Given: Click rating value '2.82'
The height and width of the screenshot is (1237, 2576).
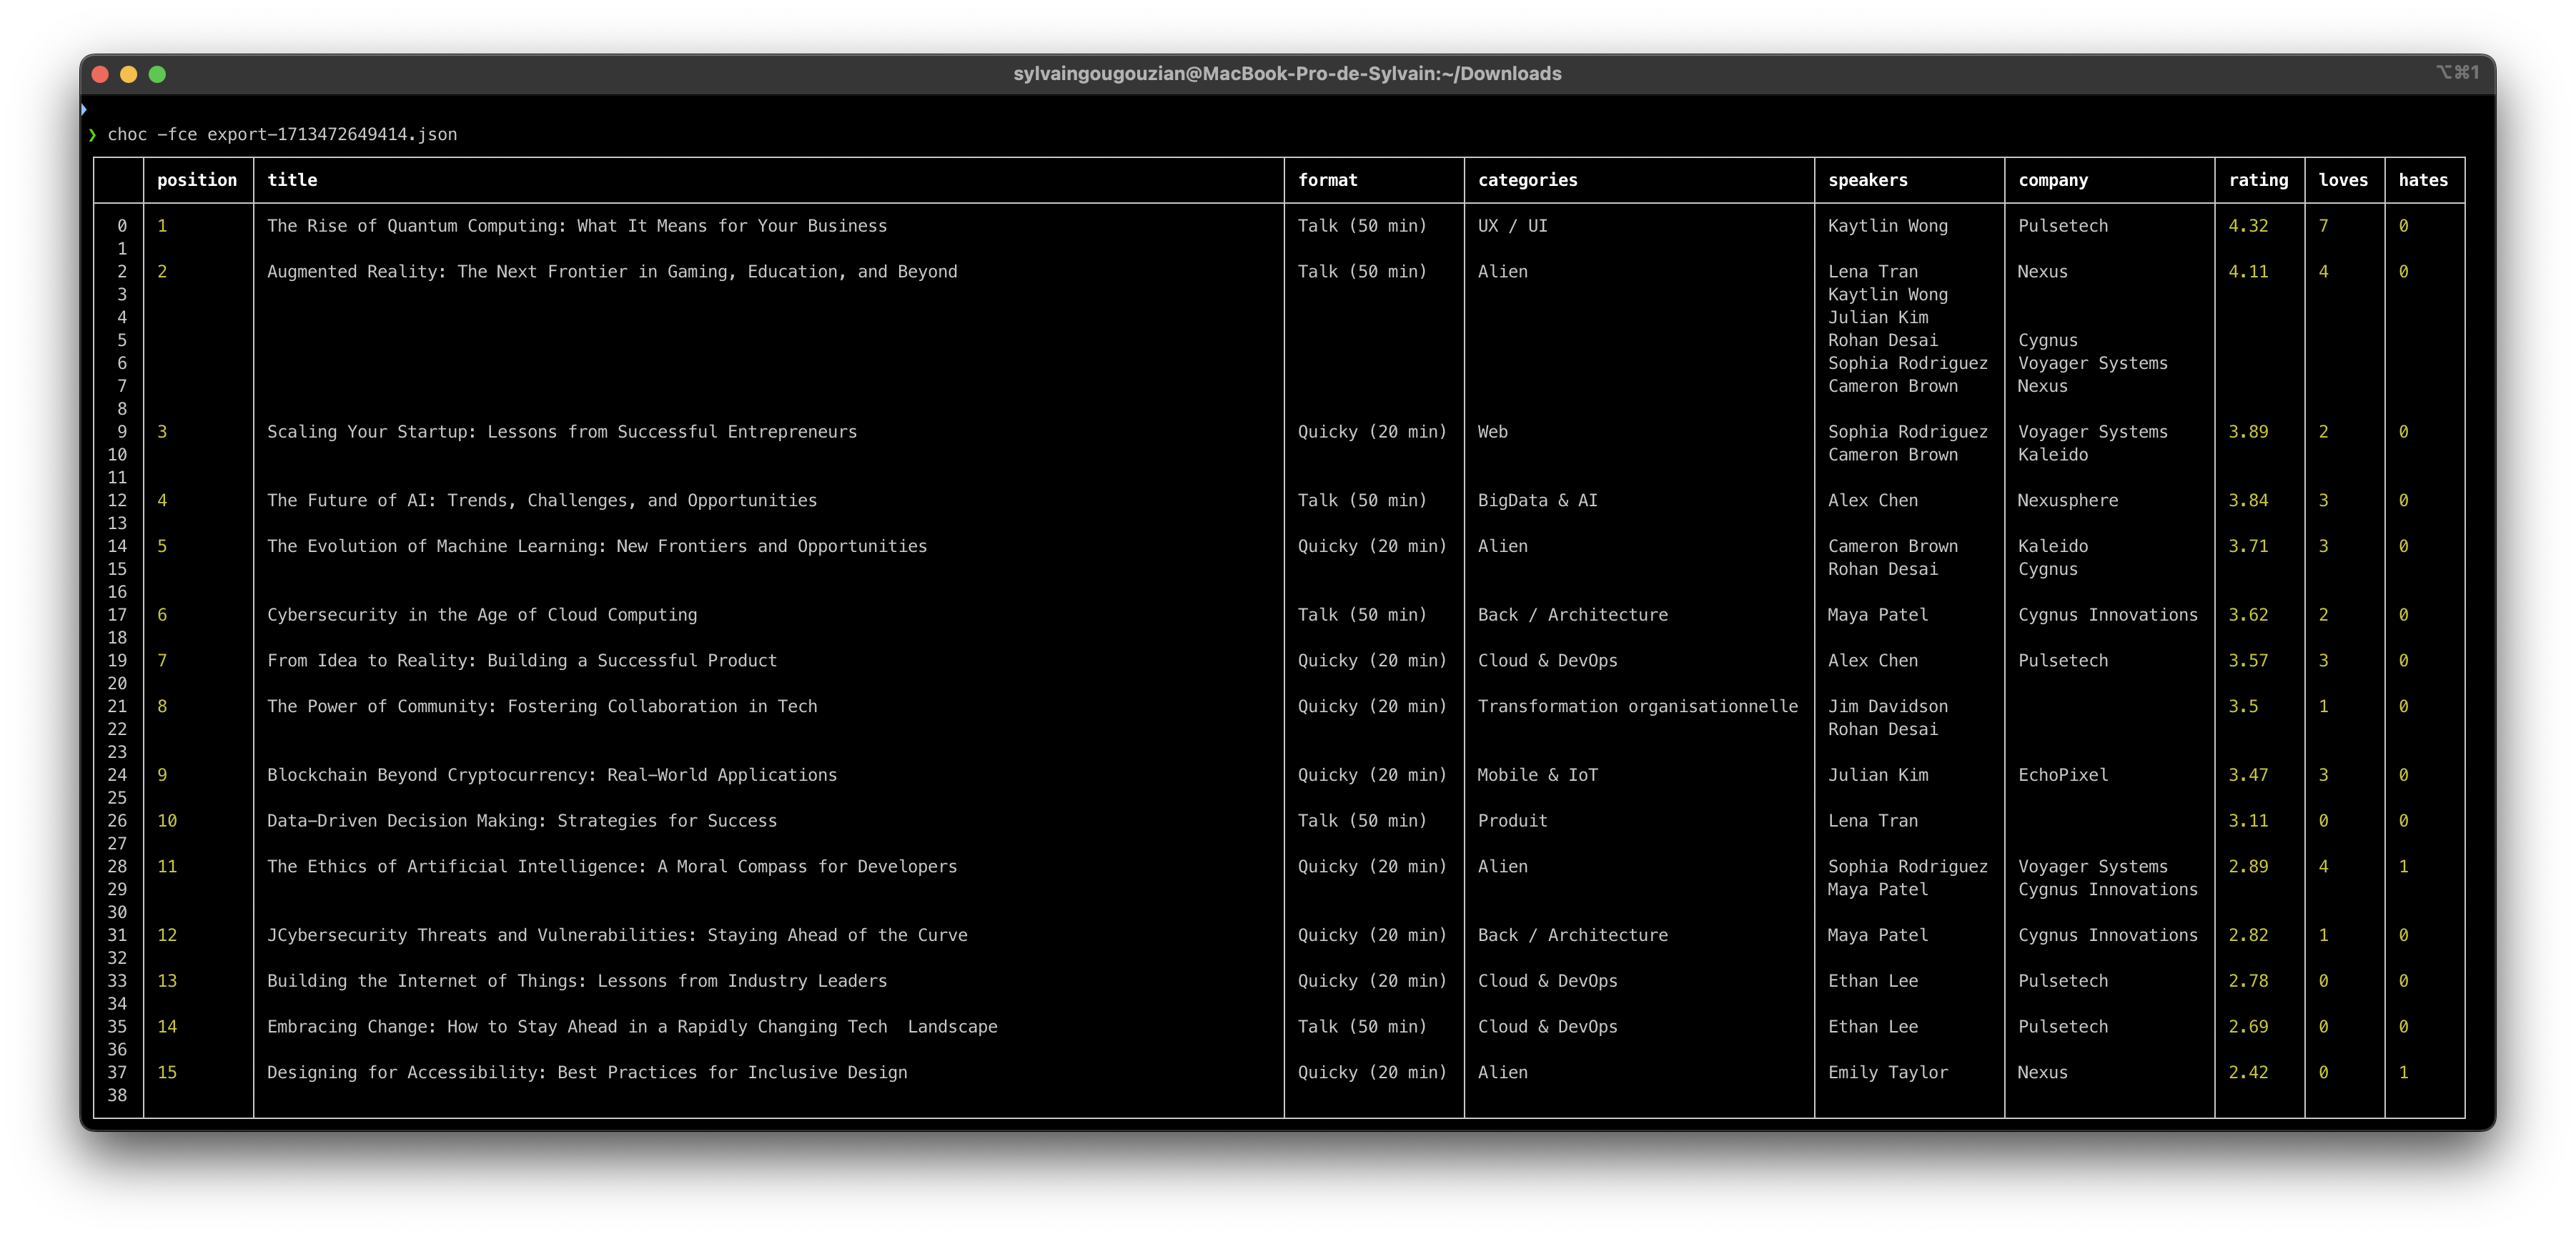Looking at the screenshot, I should [x=2248, y=935].
